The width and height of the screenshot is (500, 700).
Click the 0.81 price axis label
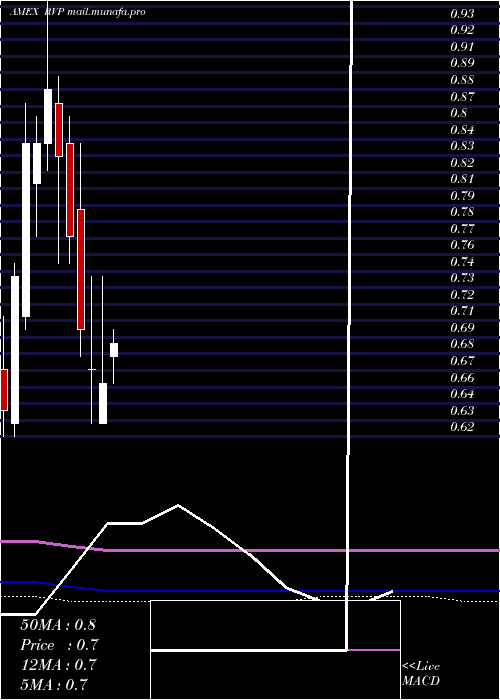462,179
